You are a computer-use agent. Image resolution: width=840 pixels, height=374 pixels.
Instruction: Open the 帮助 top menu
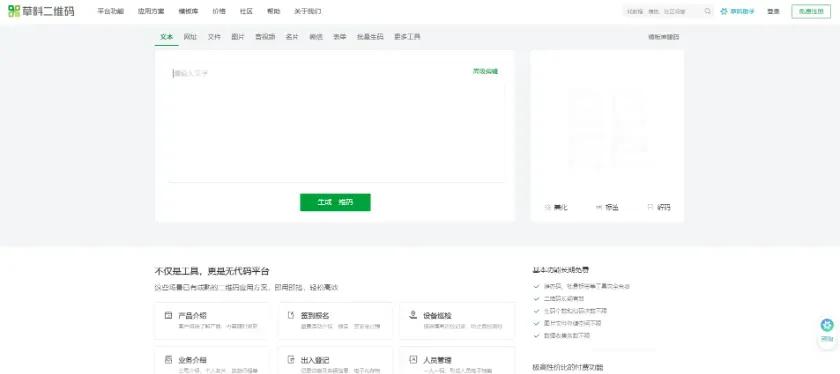tap(274, 11)
